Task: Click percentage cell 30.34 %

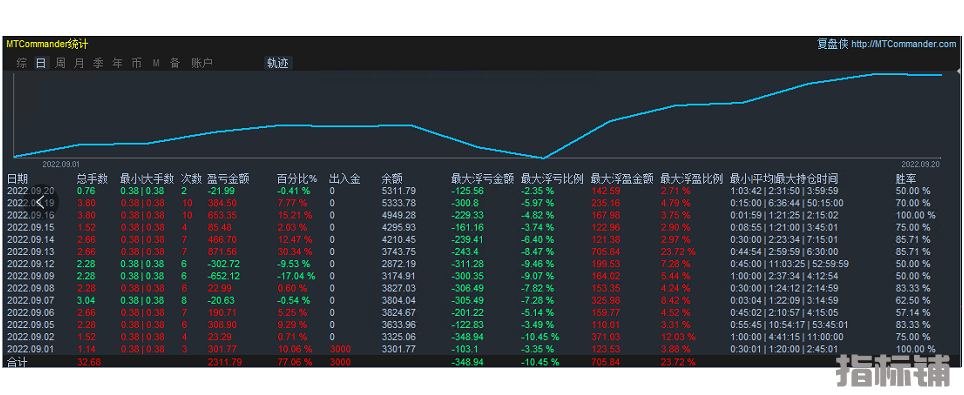Action: point(294,252)
